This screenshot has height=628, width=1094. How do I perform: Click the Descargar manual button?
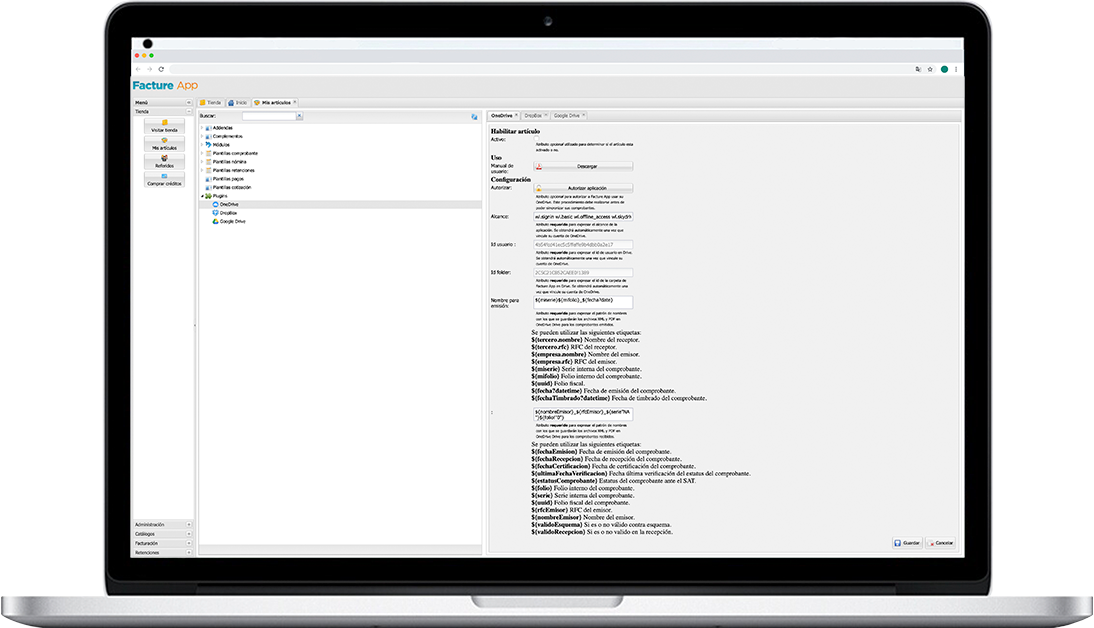[x=583, y=166]
